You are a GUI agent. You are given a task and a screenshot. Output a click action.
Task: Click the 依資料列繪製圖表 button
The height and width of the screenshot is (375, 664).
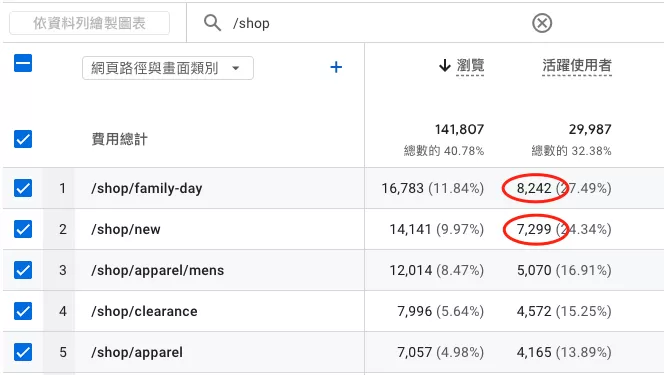pyautogui.click(x=89, y=23)
